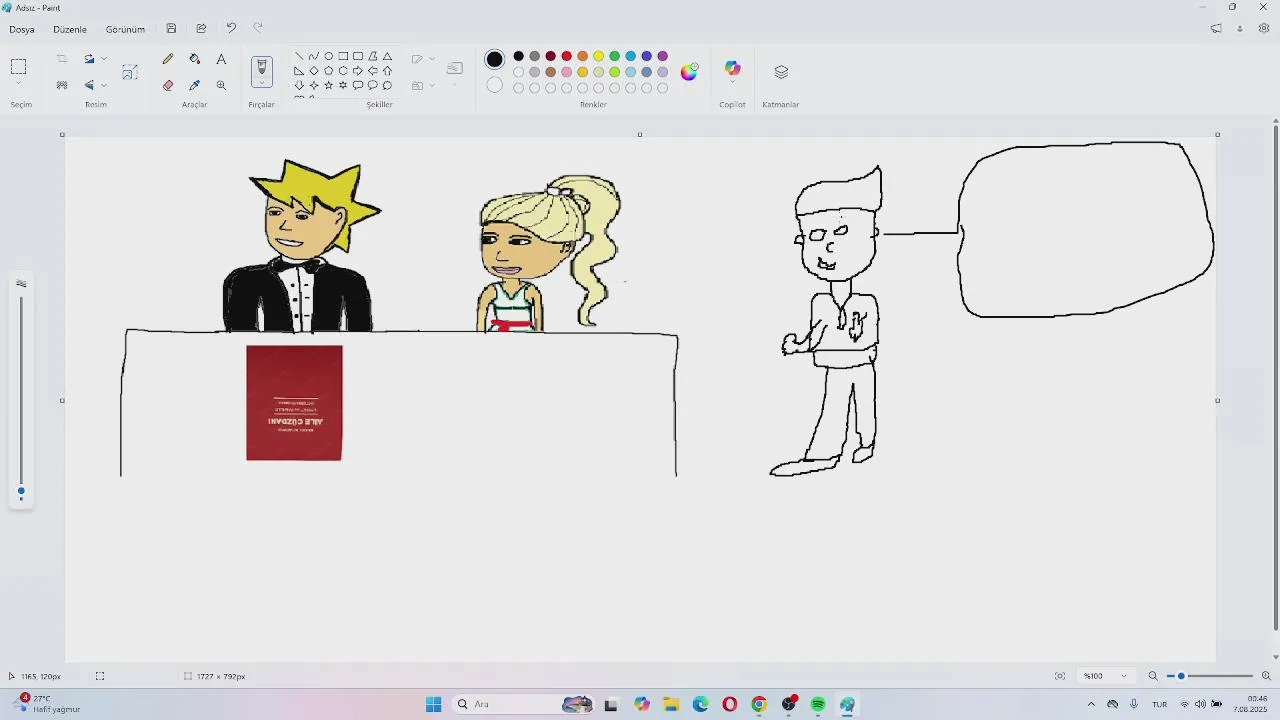Choose the line shape
This screenshot has width=1280, height=720.
click(299, 56)
